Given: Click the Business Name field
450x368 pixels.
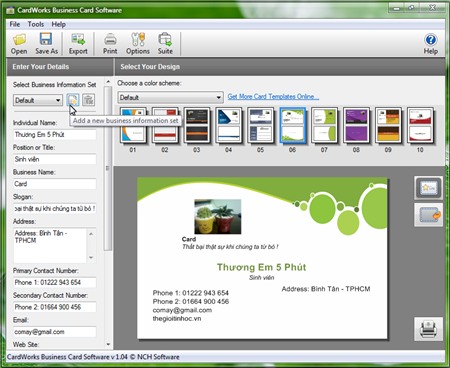Looking at the screenshot, I should click(x=55, y=184).
